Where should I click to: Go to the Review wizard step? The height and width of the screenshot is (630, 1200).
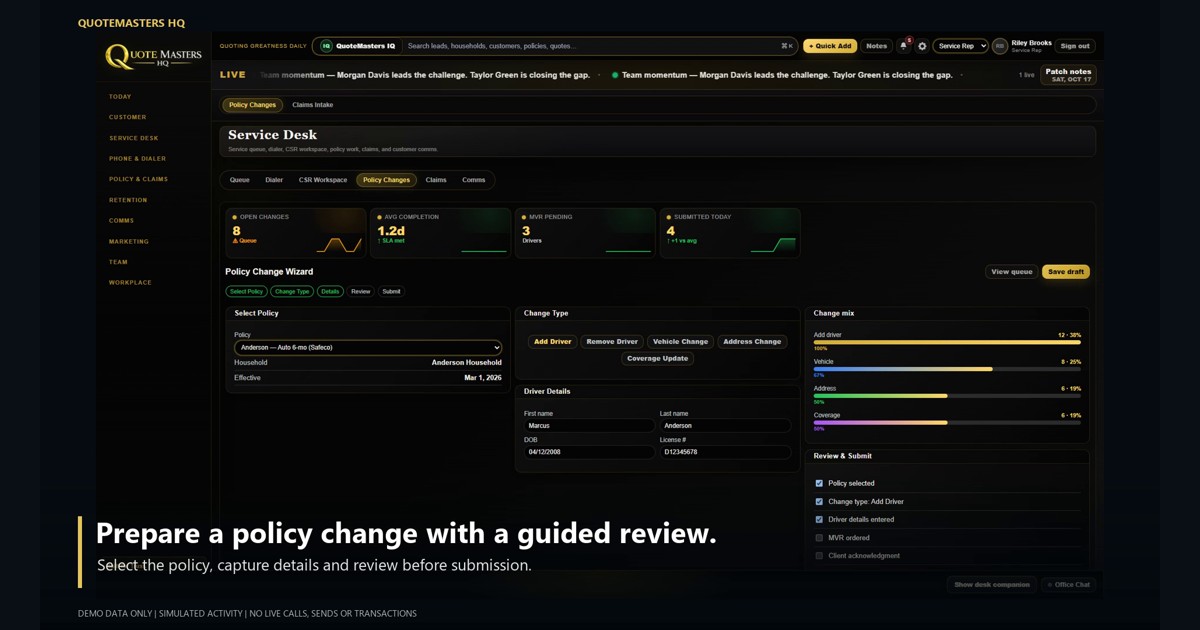pos(361,292)
